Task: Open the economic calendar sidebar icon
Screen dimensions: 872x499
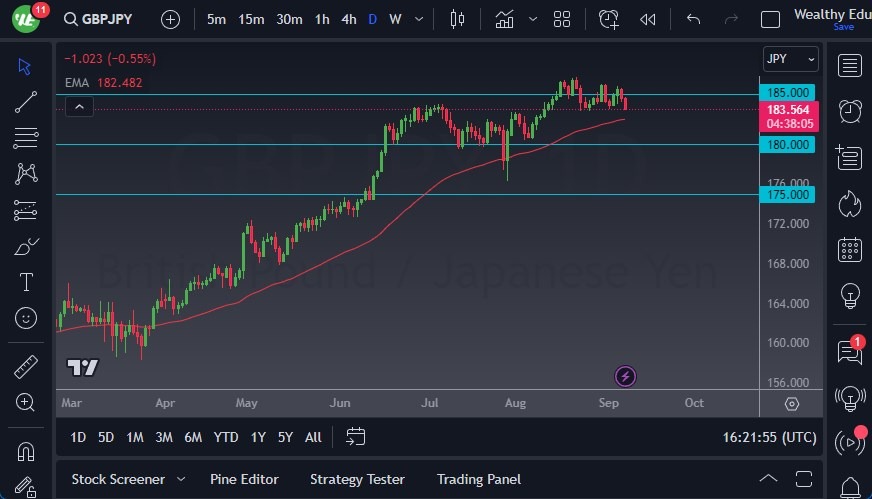Action: [850, 250]
